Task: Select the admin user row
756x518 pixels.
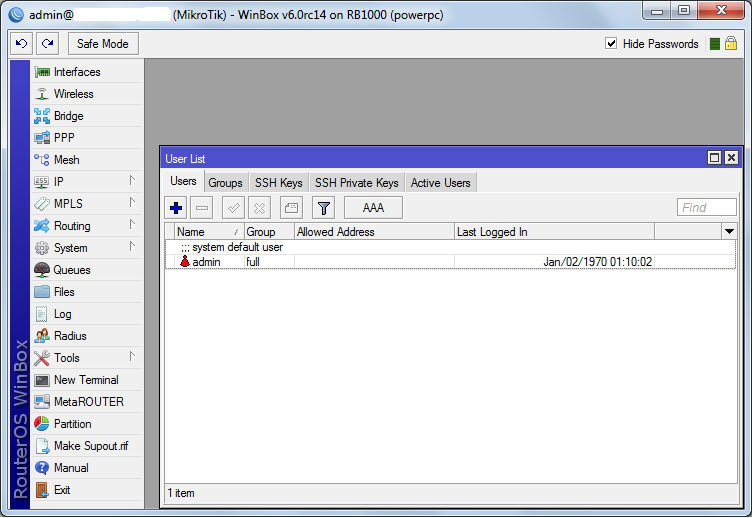Action: click(450, 262)
